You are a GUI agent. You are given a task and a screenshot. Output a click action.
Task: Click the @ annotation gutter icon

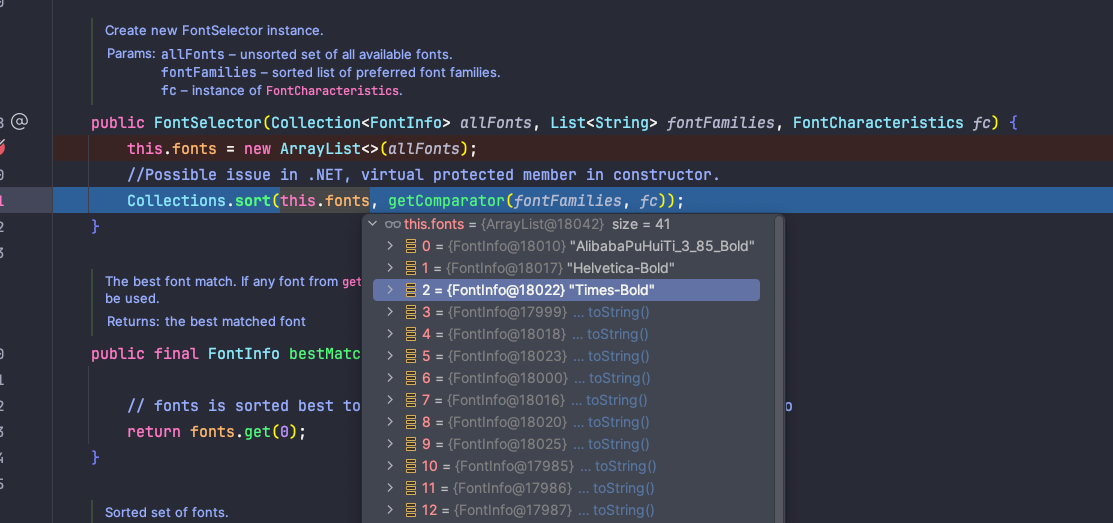19,122
